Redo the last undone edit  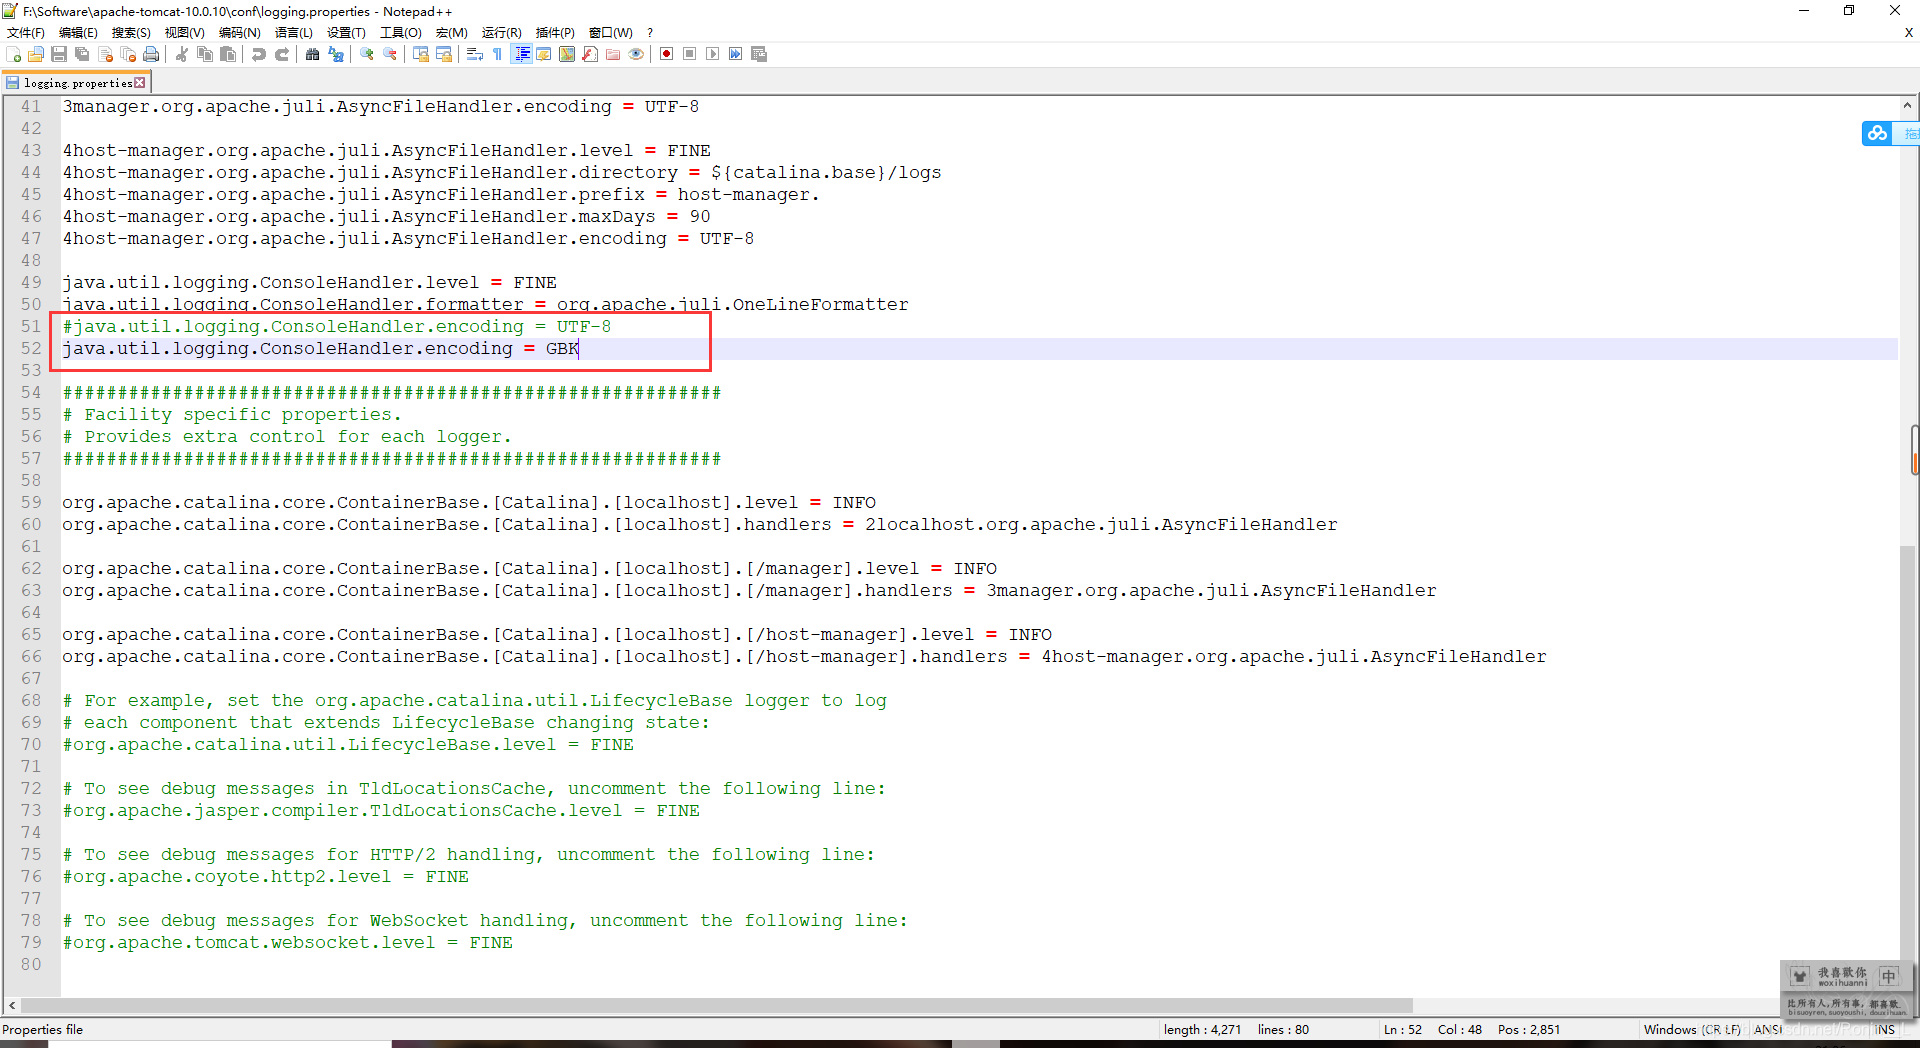282,54
